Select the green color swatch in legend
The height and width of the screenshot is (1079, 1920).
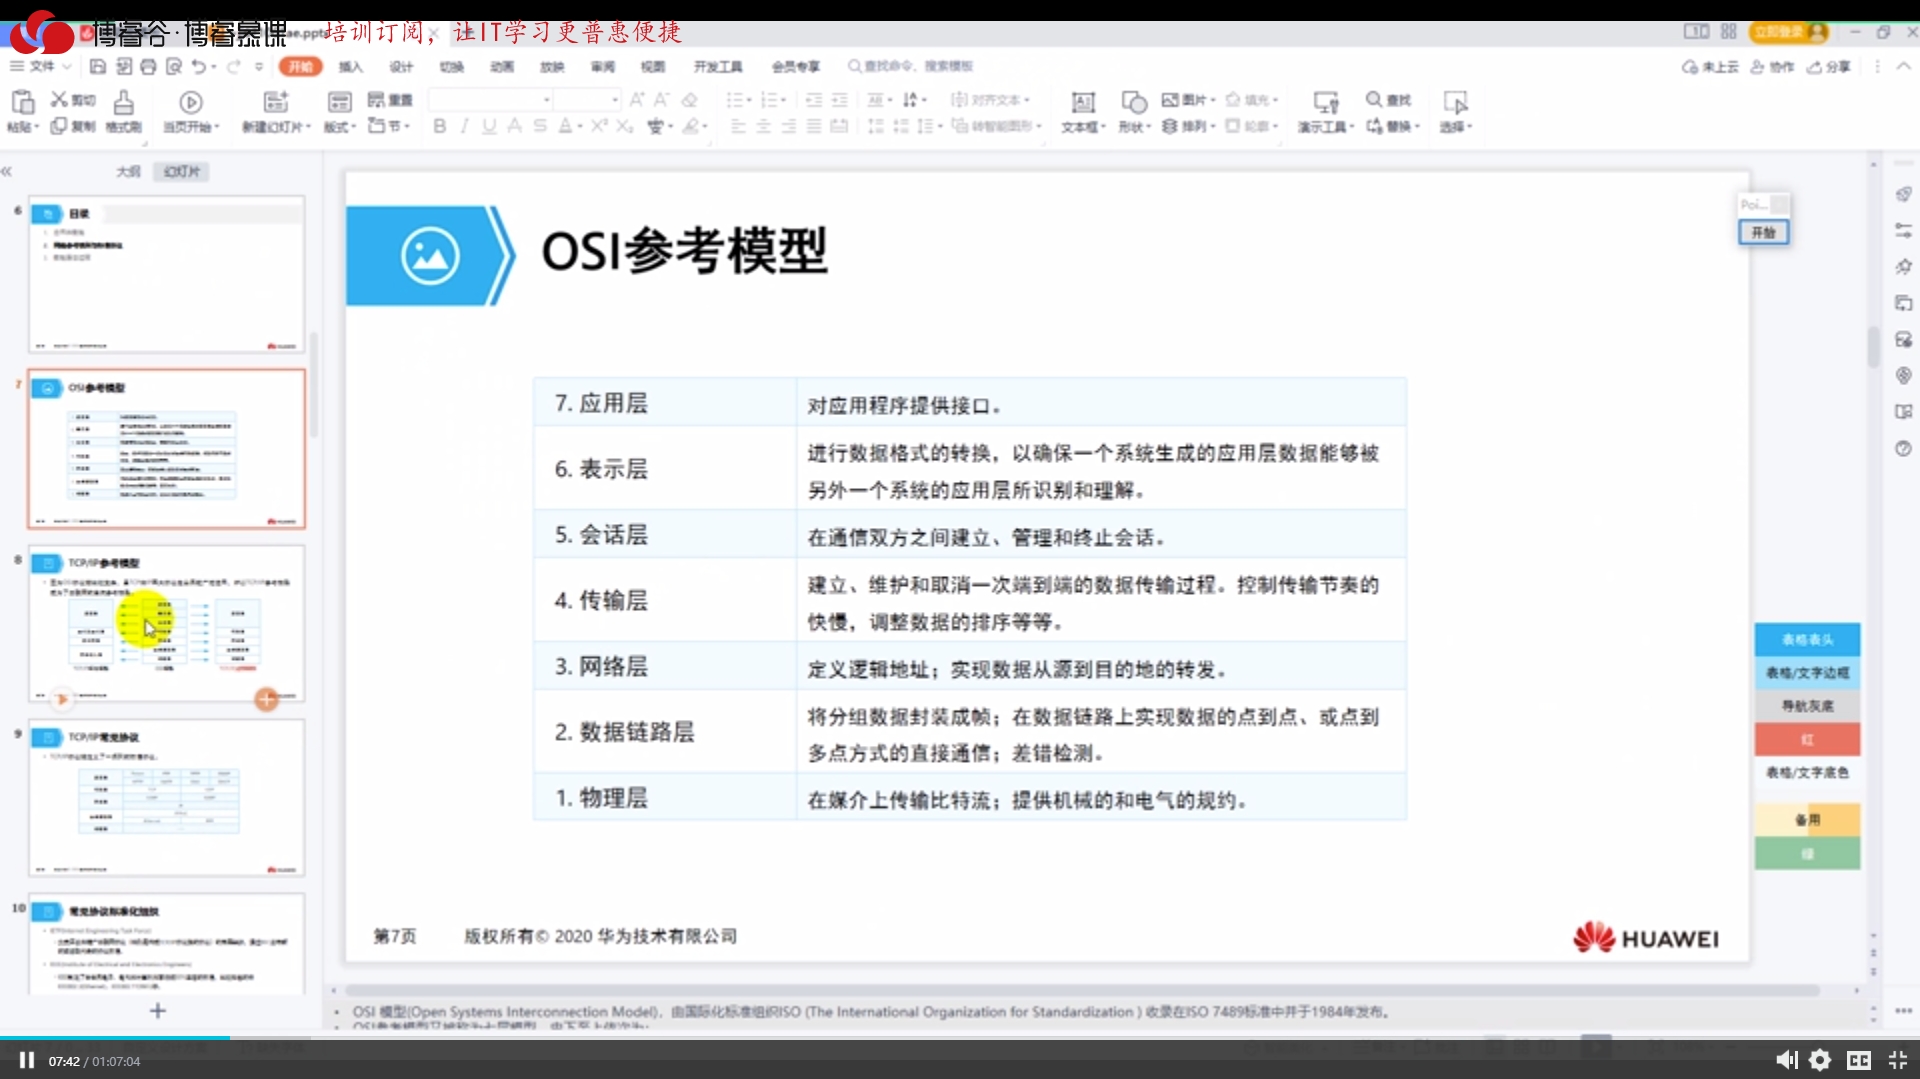(1807, 853)
